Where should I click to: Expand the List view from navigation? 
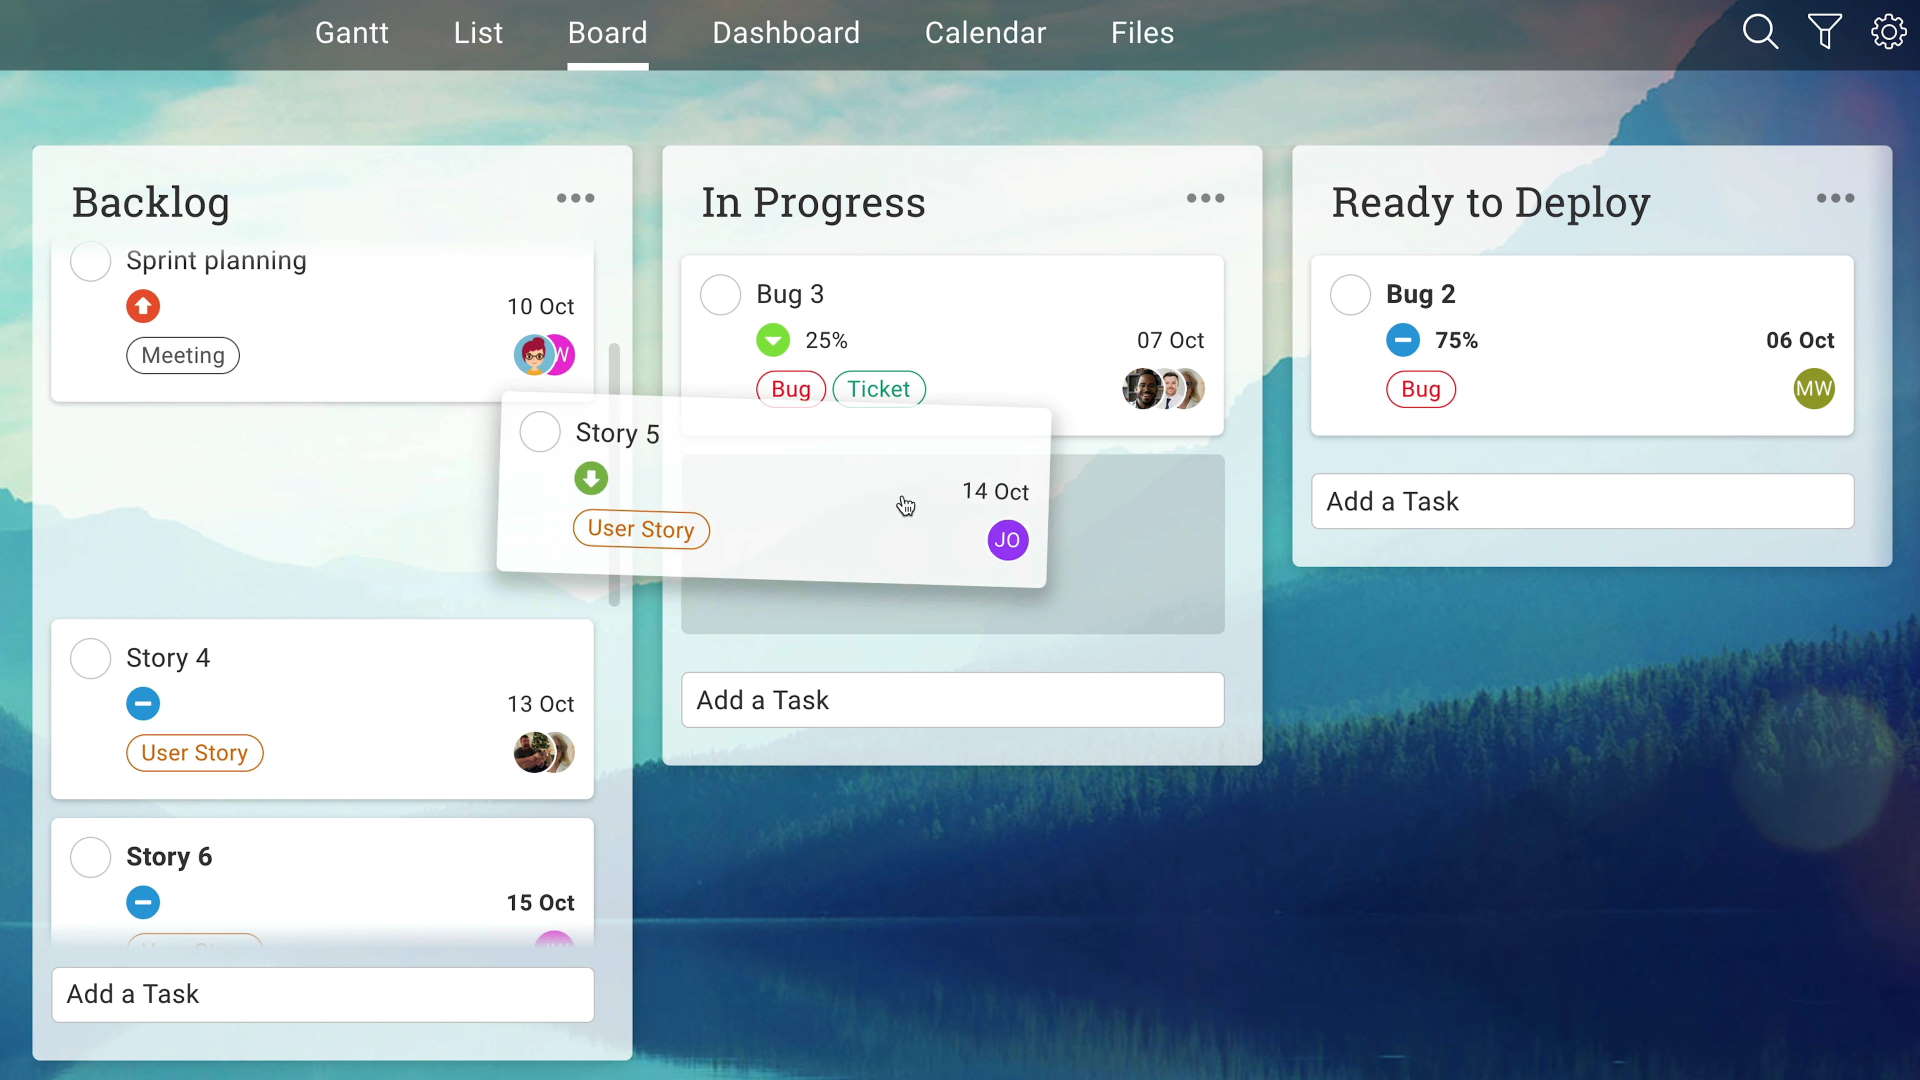tap(476, 33)
